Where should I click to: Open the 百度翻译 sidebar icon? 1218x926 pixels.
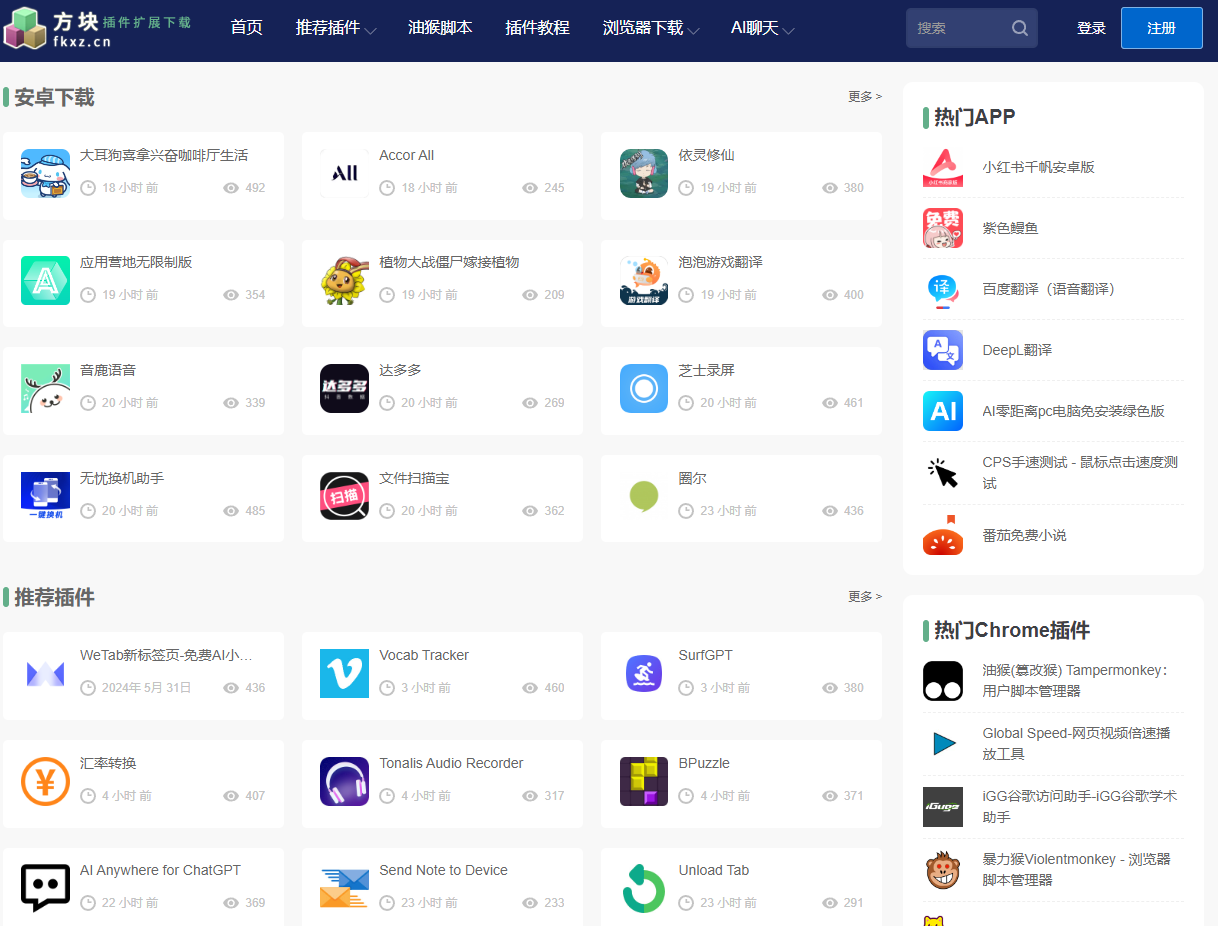(x=943, y=289)
